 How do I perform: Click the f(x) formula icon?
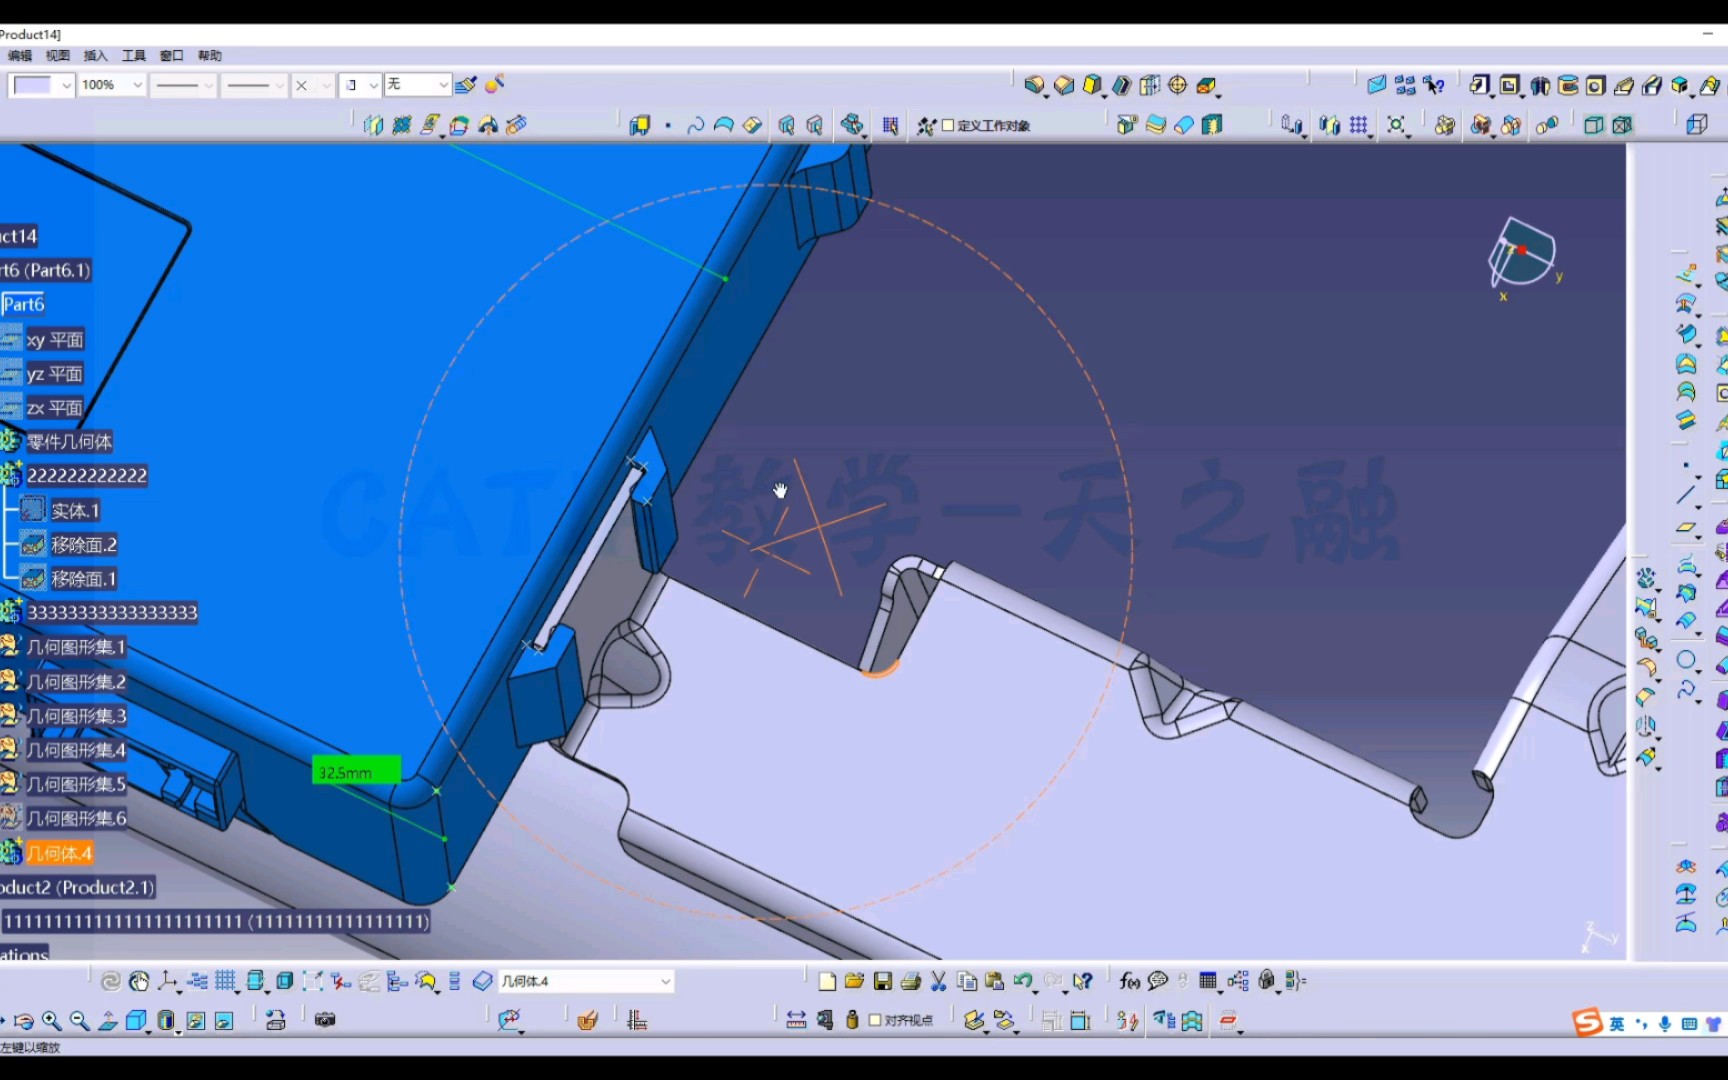1130,981
